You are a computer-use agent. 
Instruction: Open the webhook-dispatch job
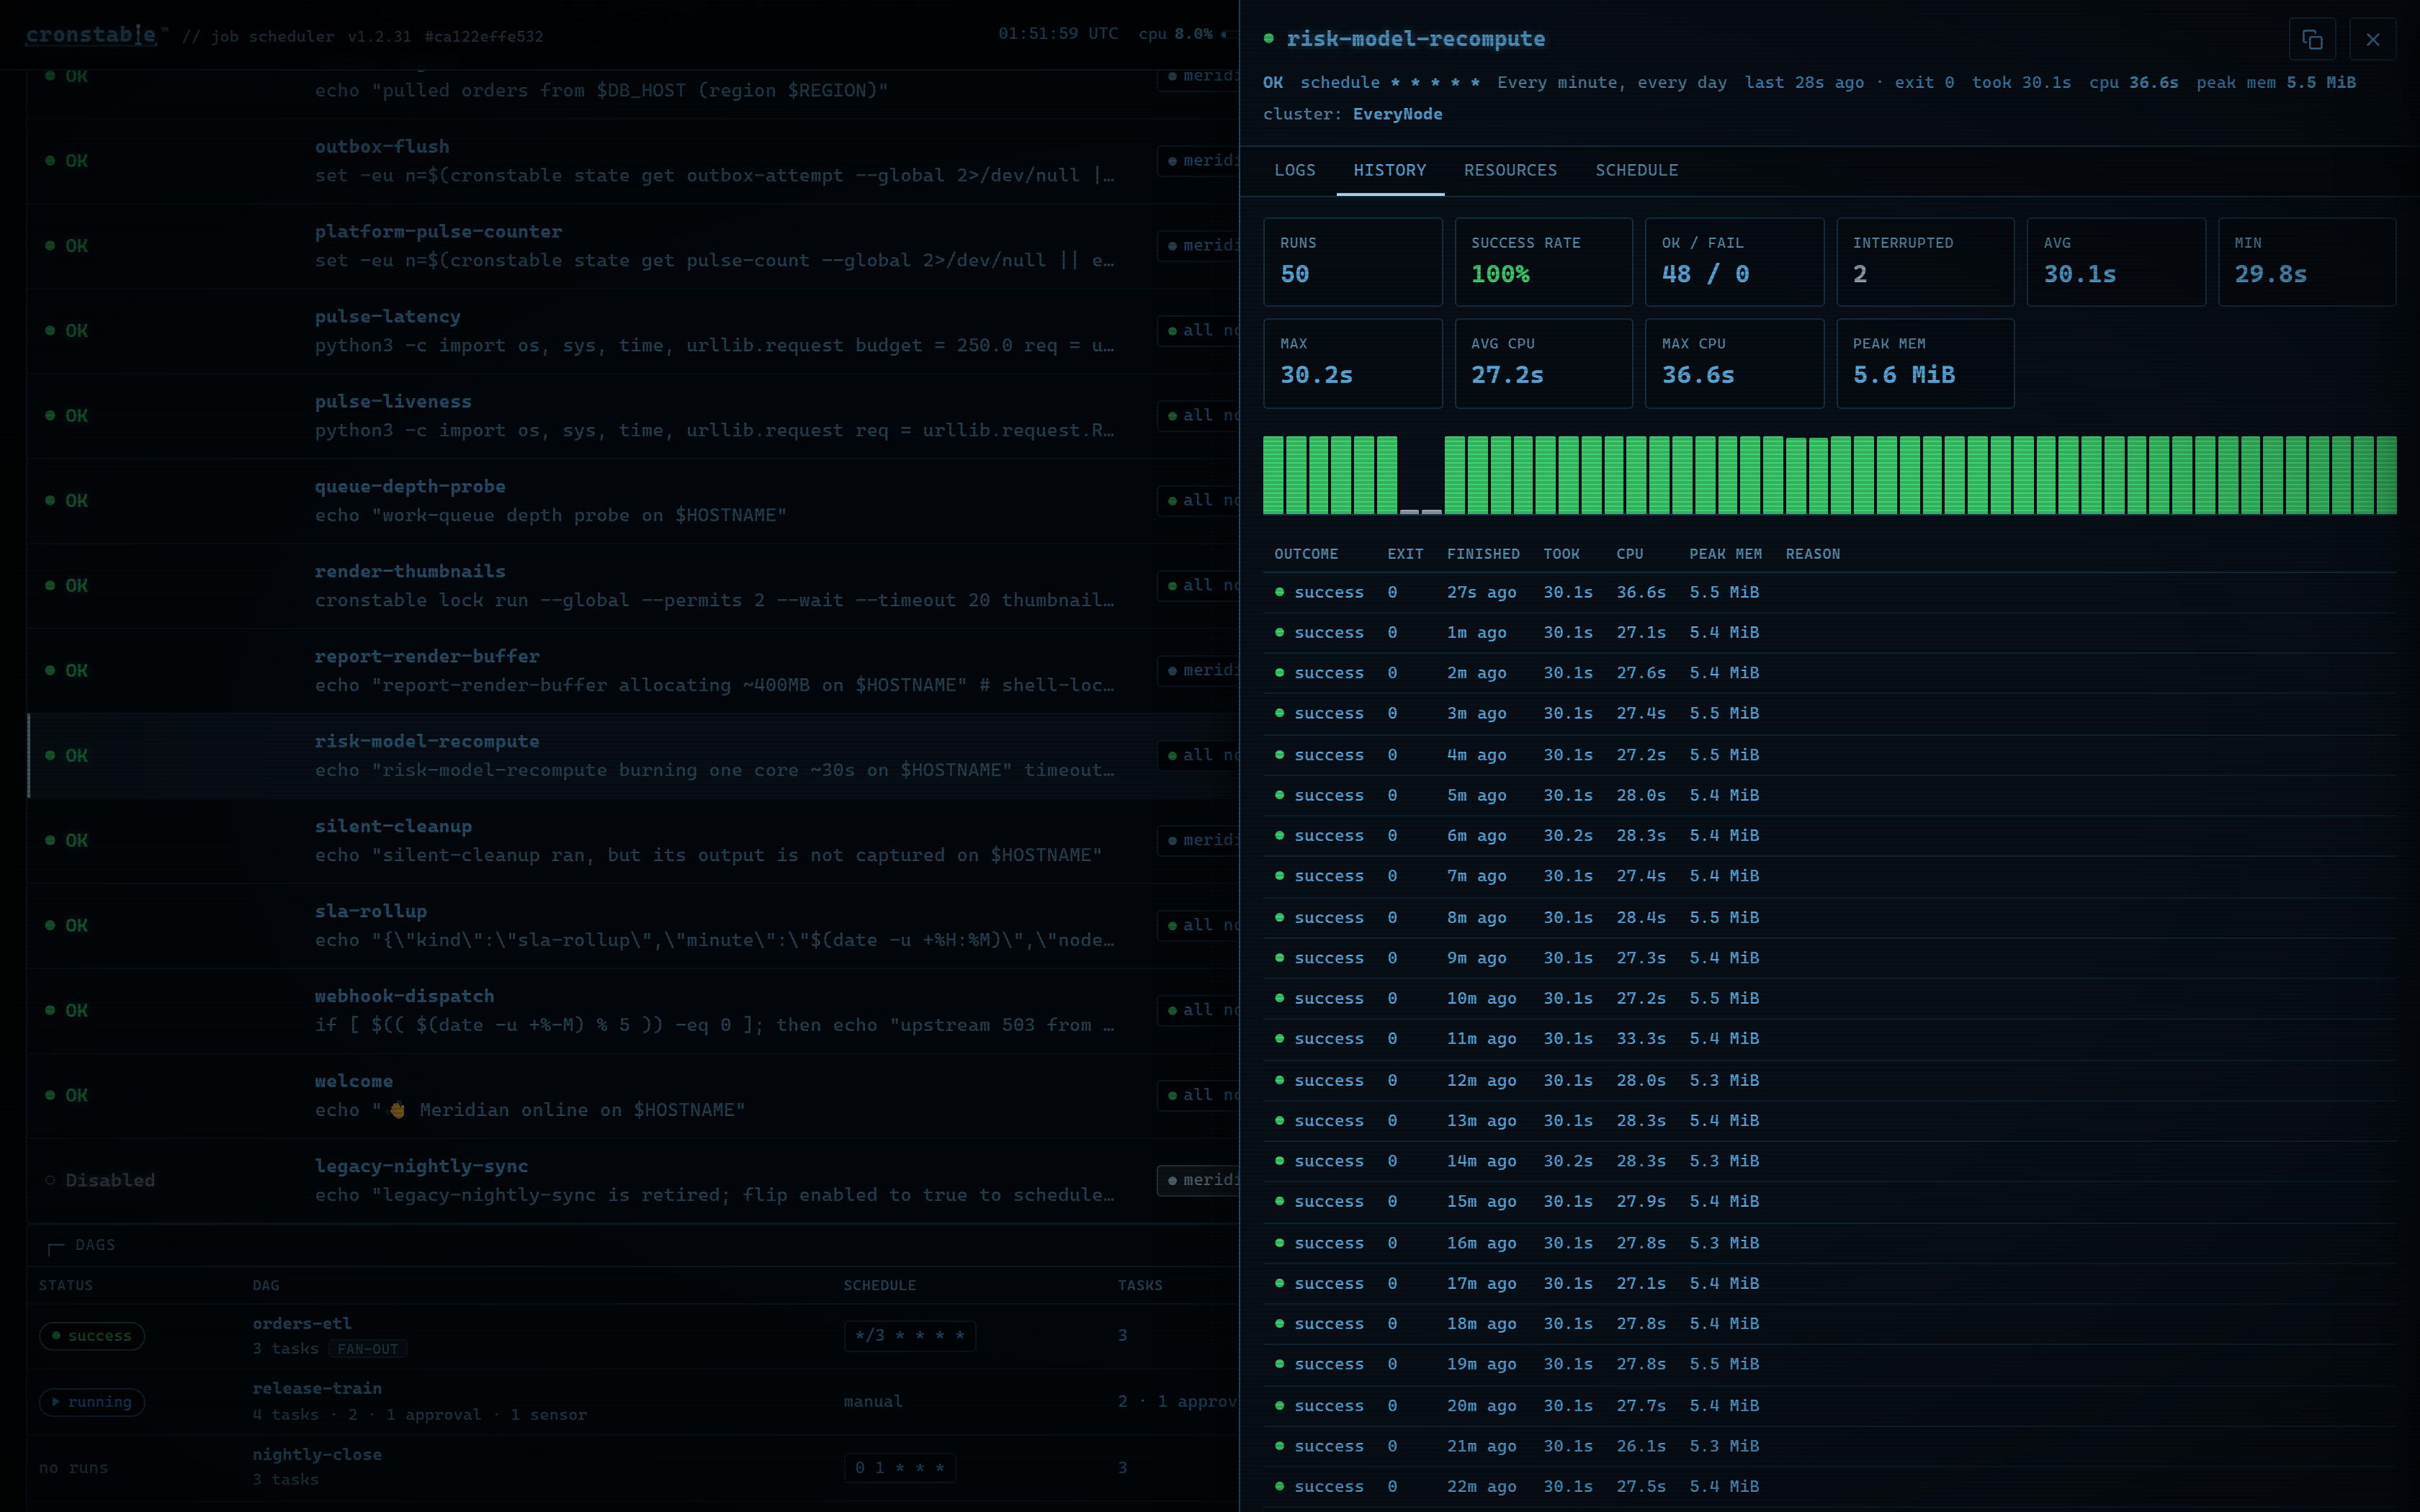pyautogui.click(x=632, y=1011)
